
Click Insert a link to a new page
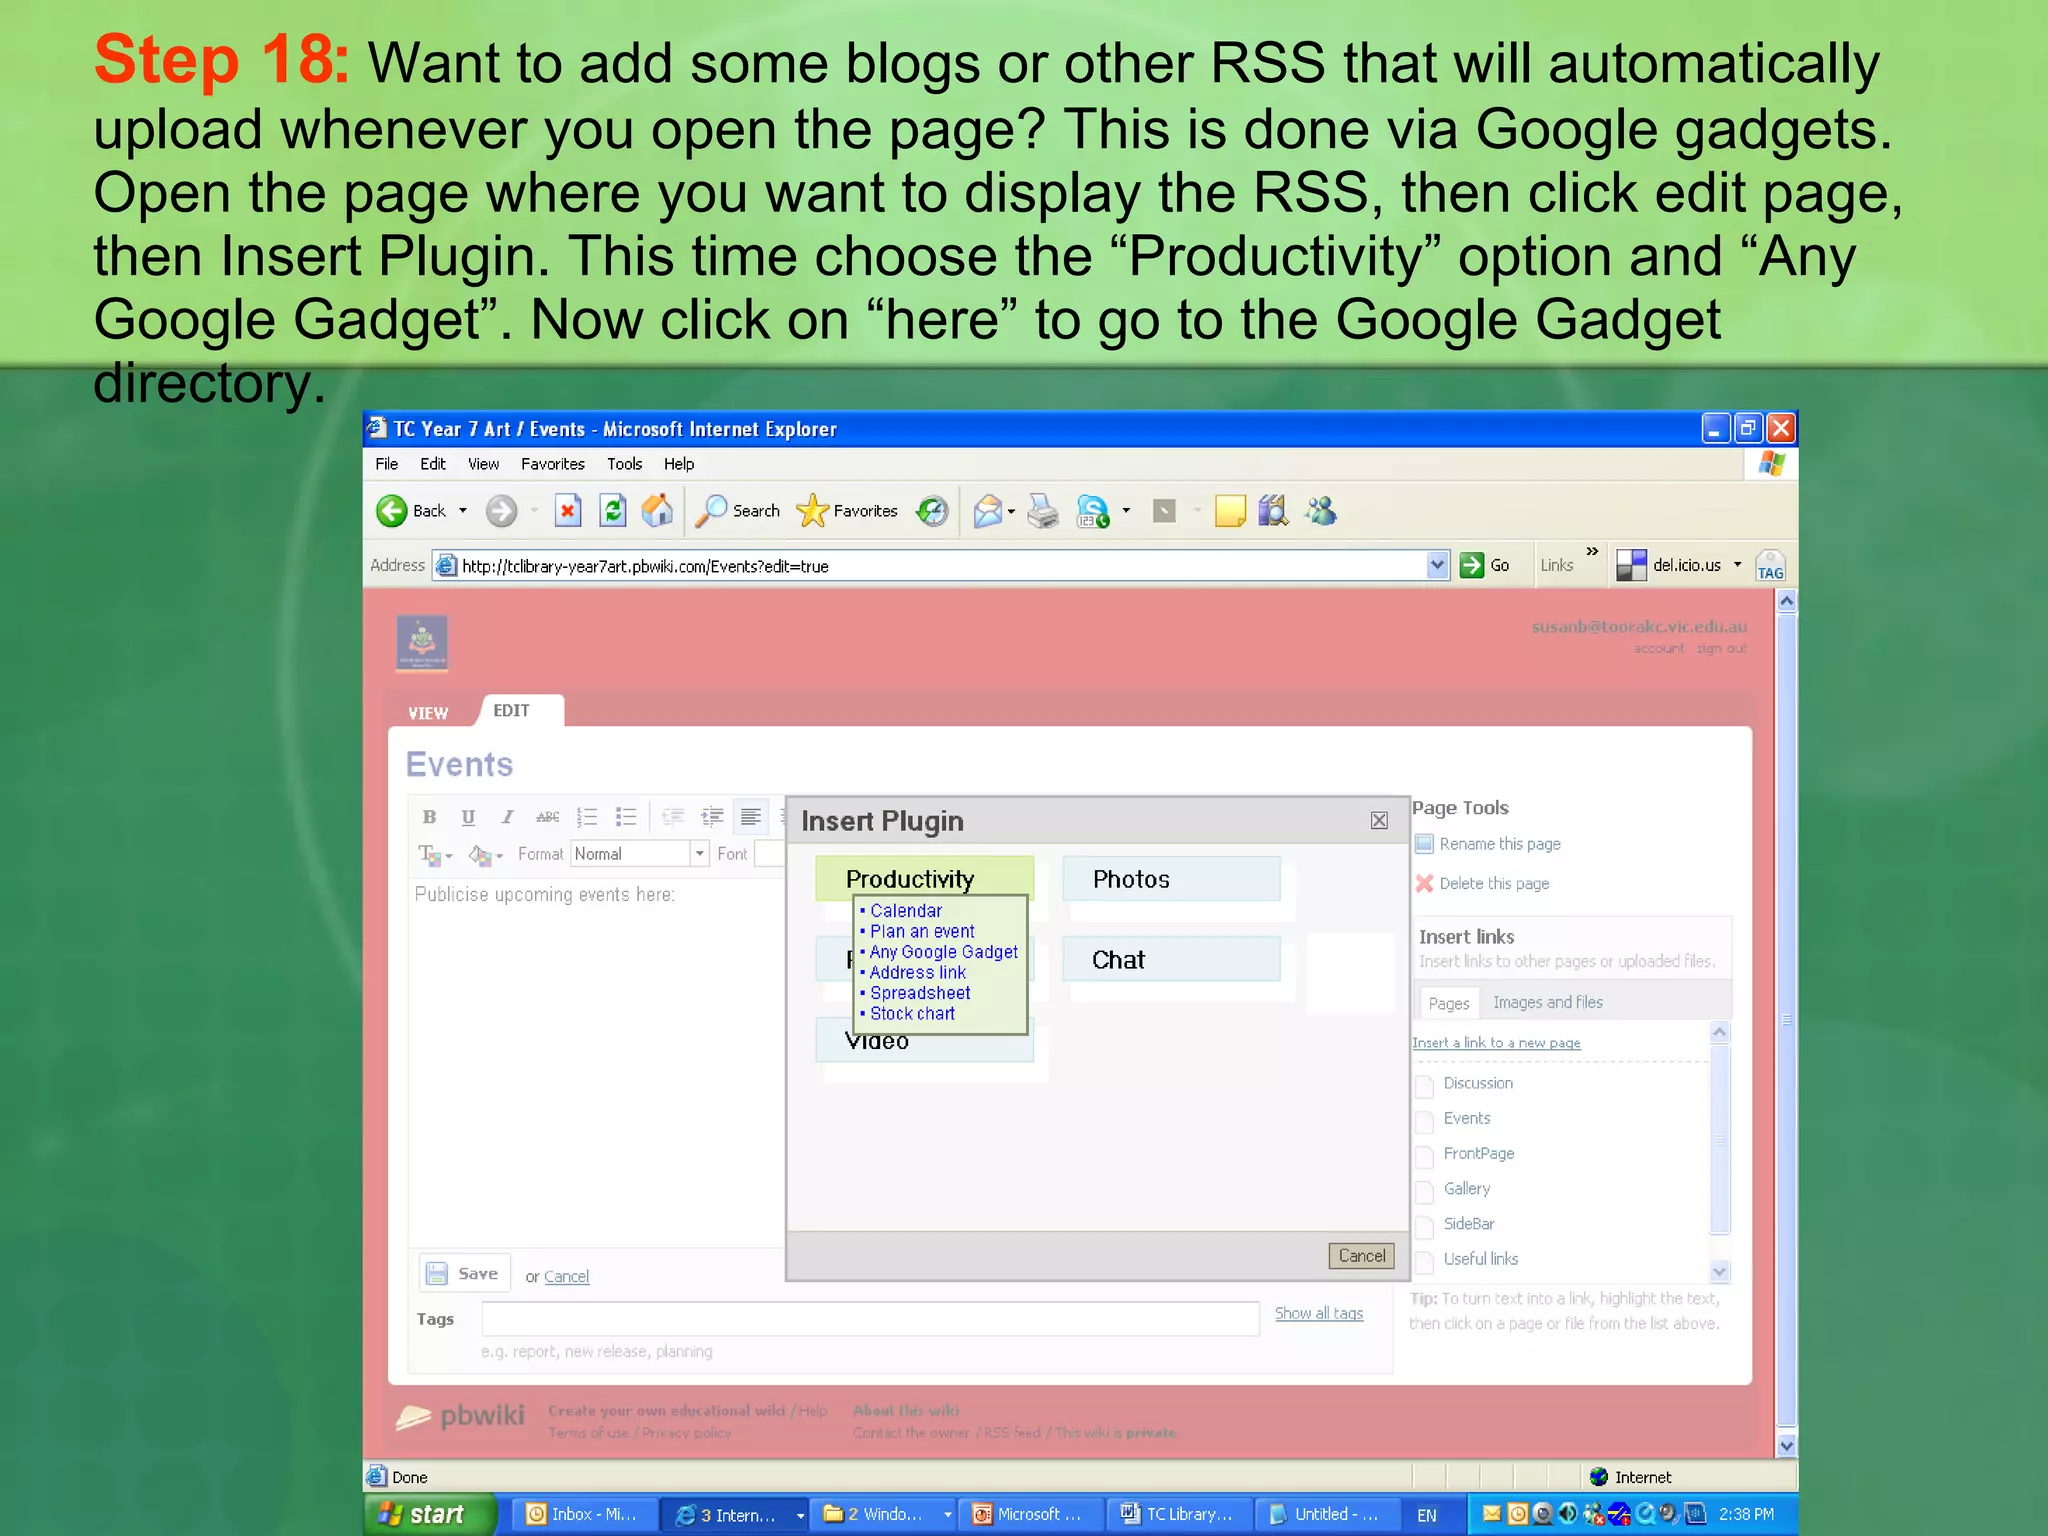pyautogui.click(x=1496, y=1043)
